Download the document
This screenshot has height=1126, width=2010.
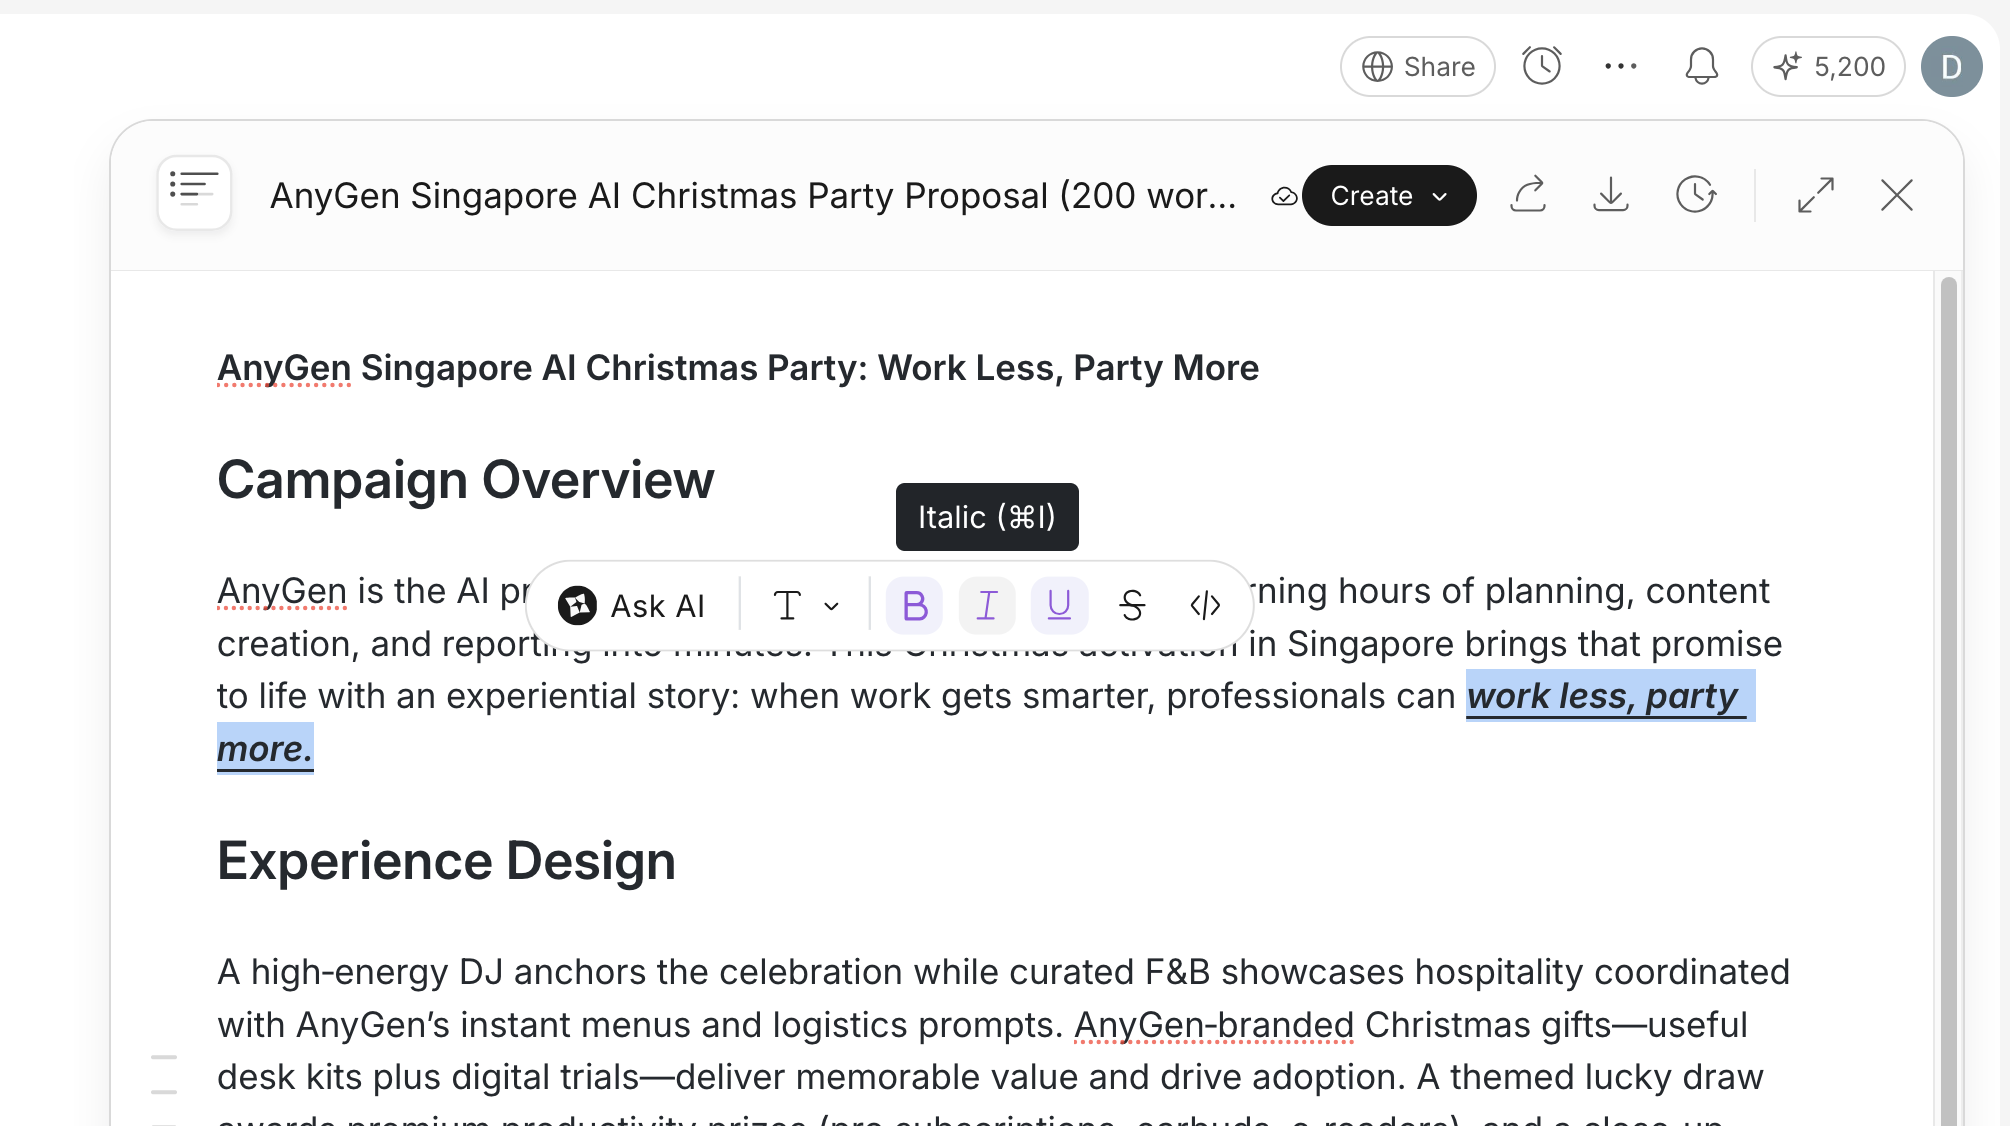[x=1611, y=195]
